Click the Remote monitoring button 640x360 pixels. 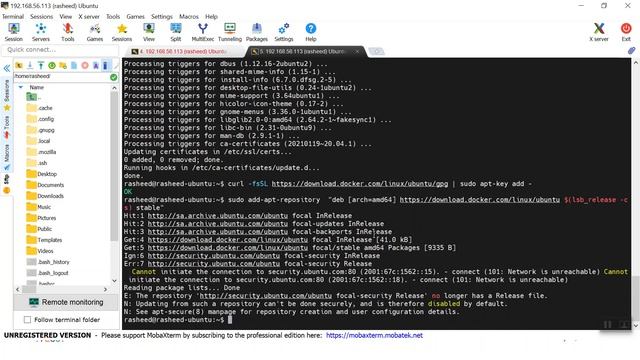tap(67, 302)
